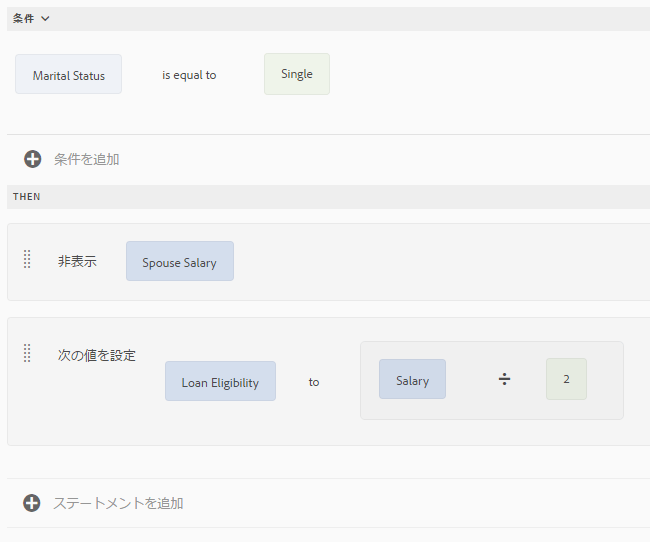Select the Marital Status field chip

[68, 74]
